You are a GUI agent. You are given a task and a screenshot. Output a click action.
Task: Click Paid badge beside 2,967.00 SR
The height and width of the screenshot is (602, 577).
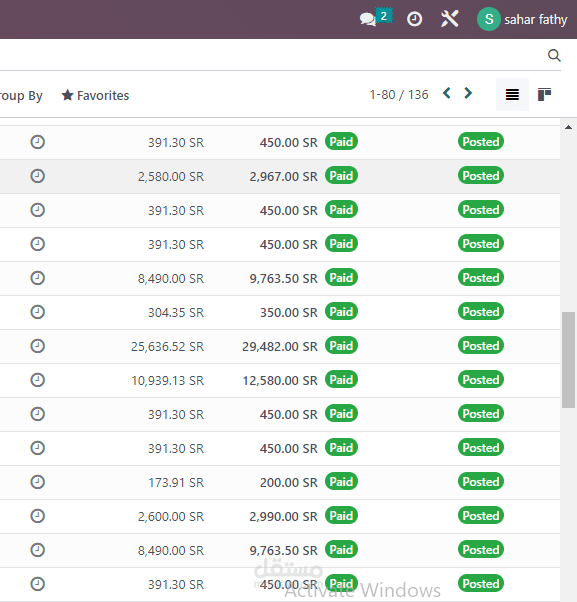341,175
